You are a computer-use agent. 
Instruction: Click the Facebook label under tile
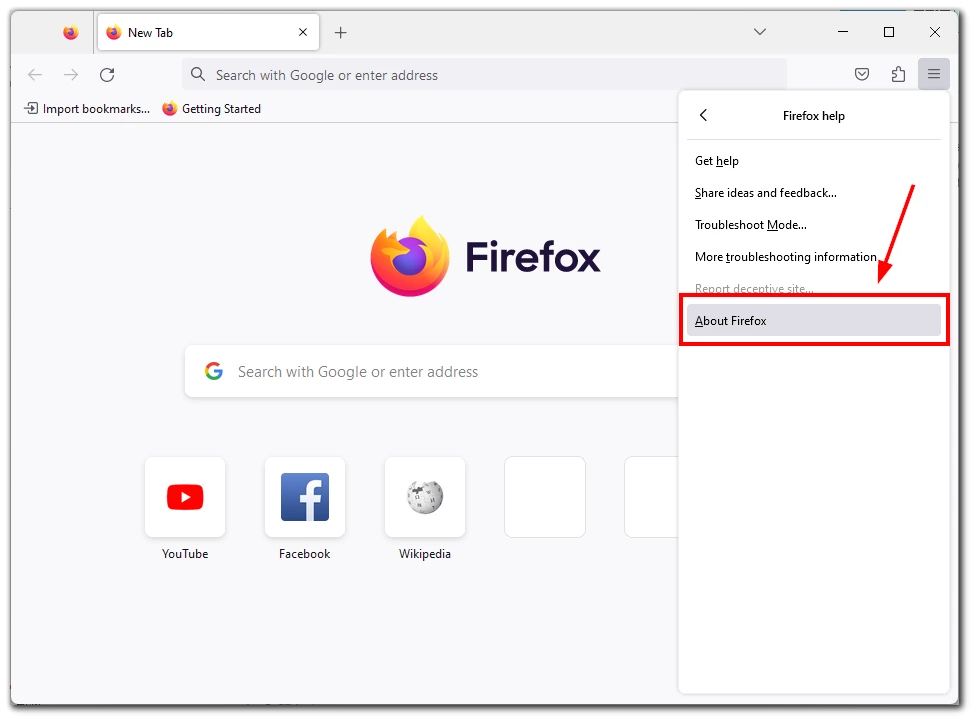tap(305, 553)
